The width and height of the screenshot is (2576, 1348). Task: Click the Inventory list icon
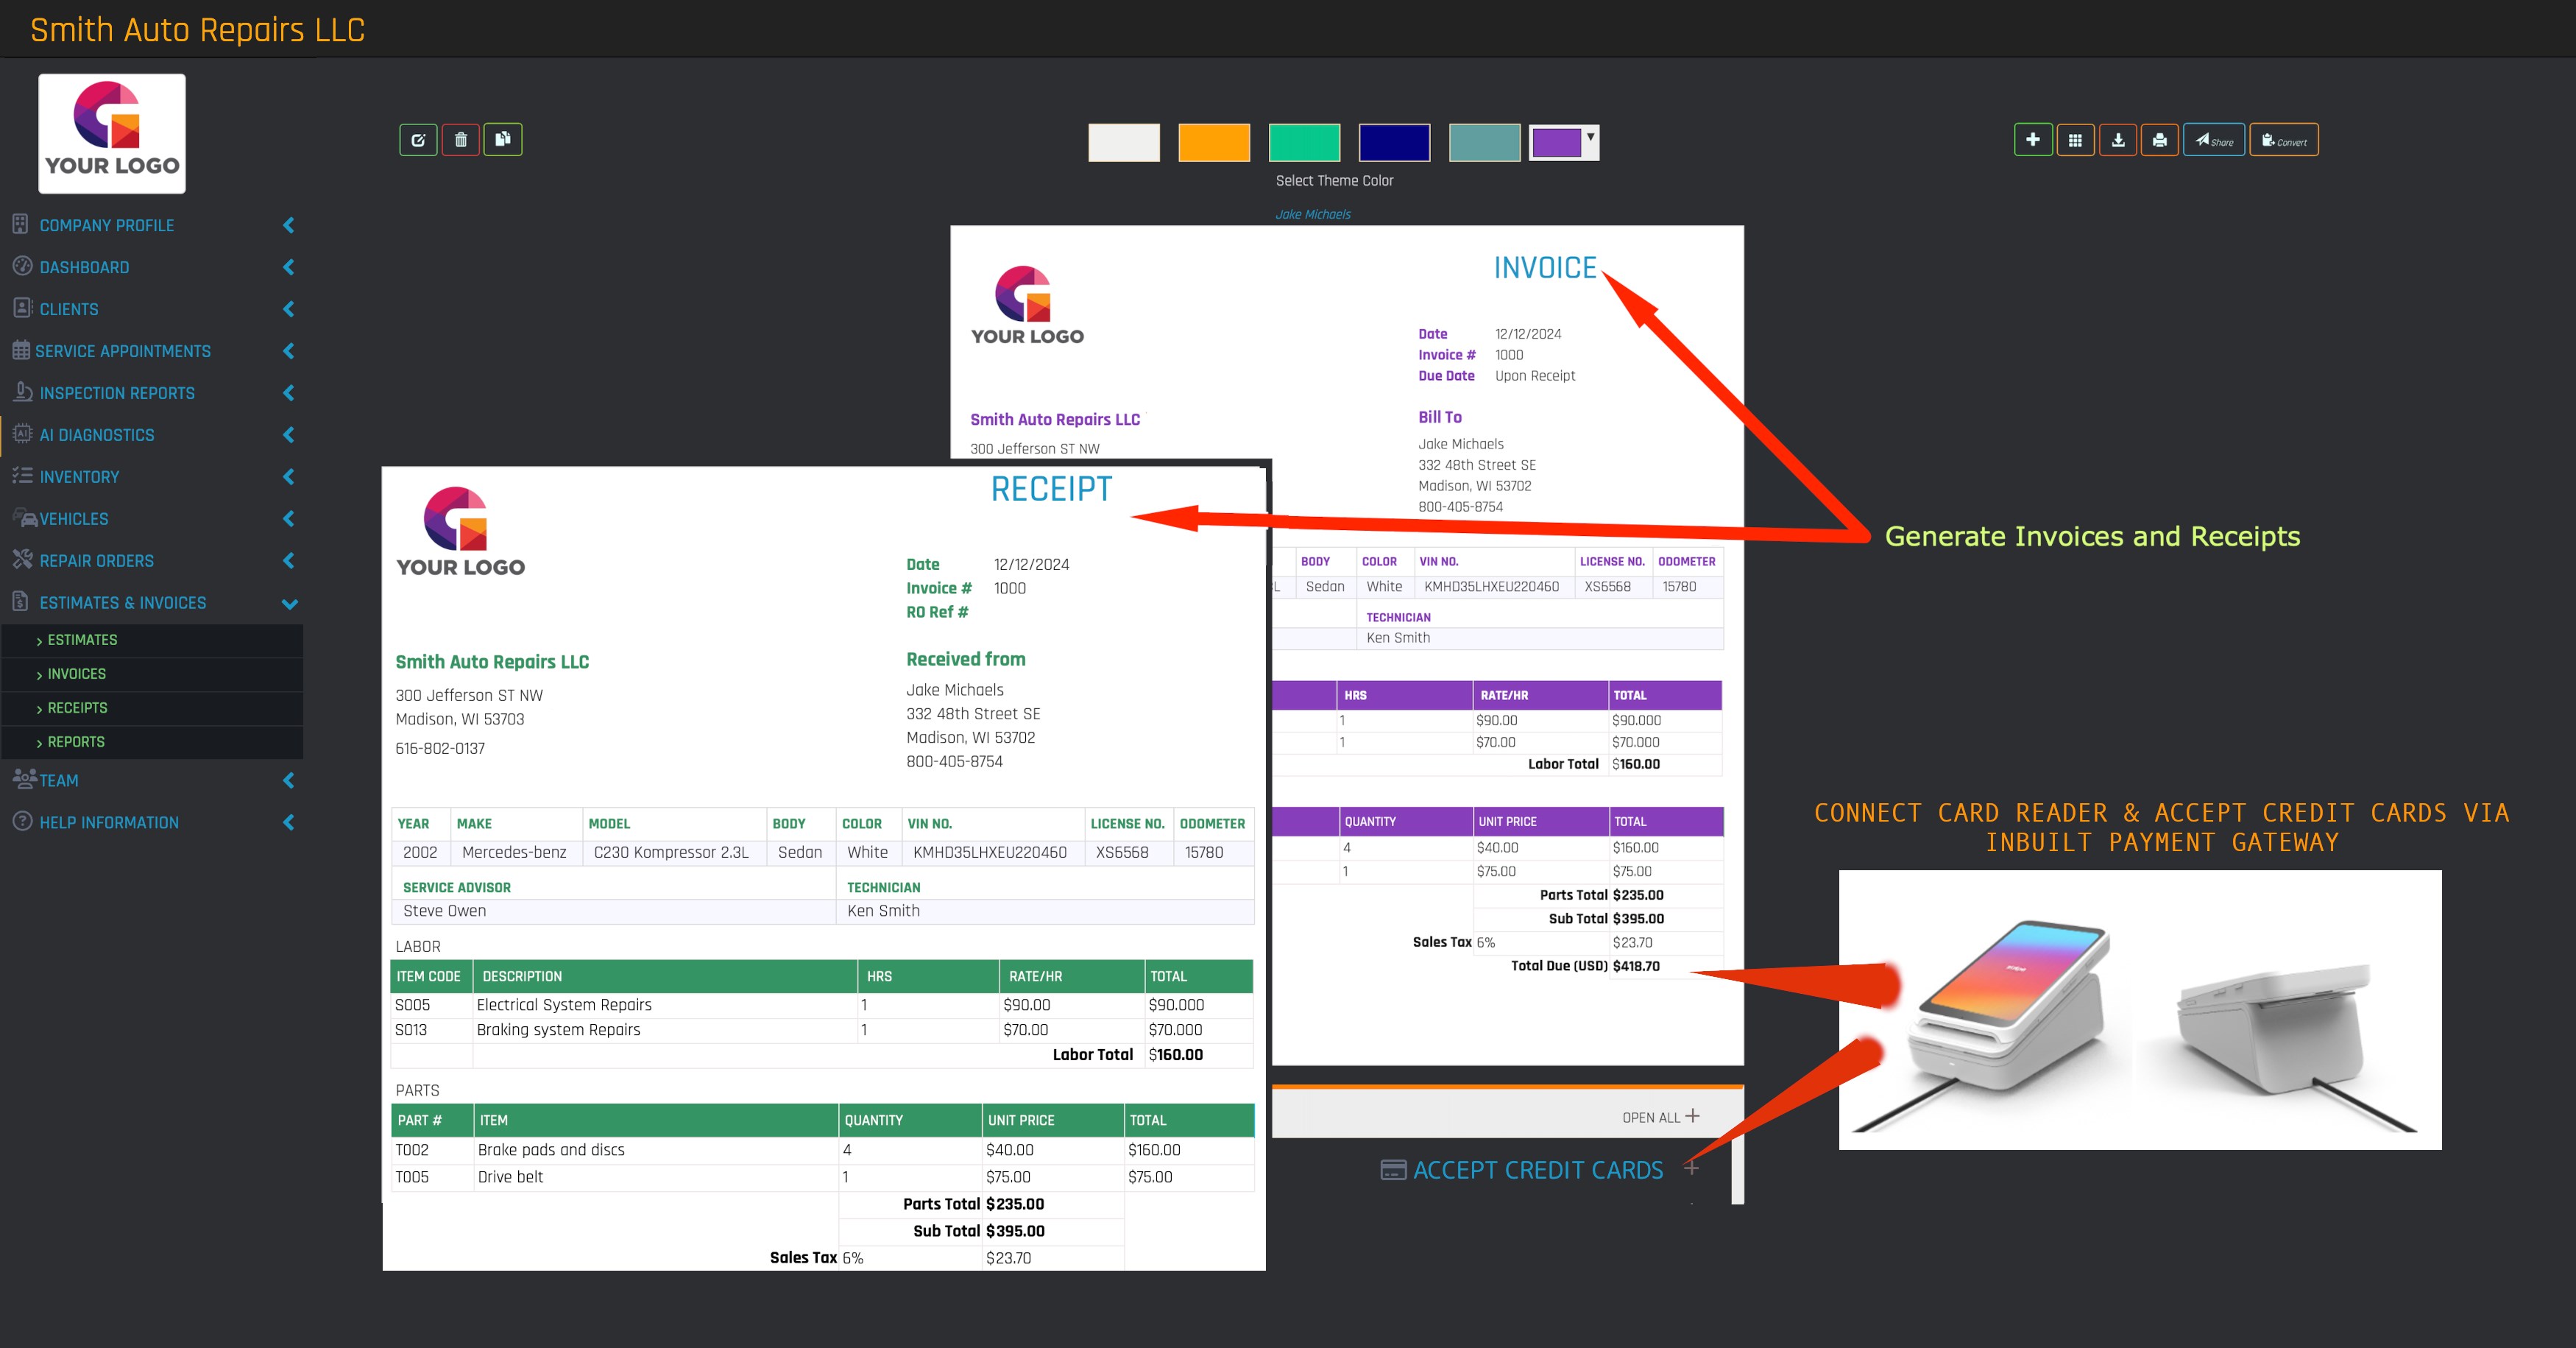click(22, 476)
